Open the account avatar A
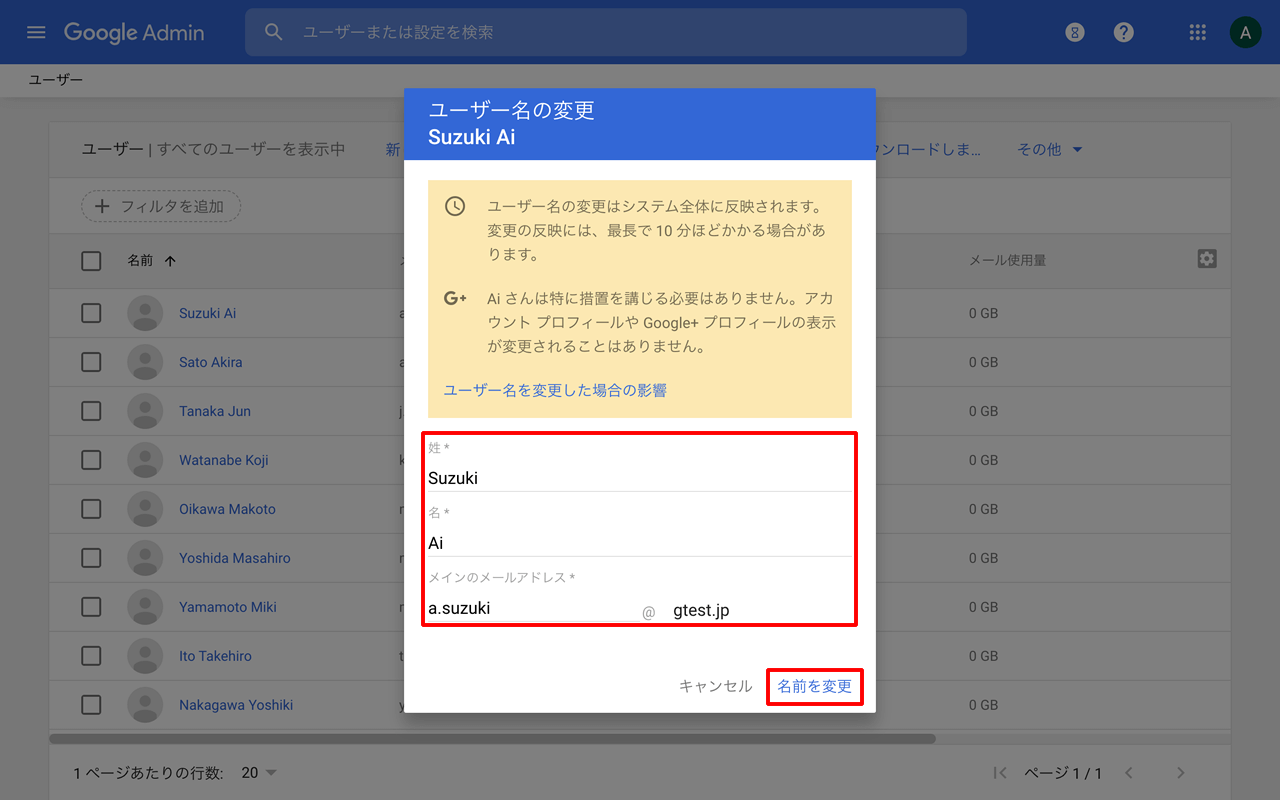Viewport: 1280px width, 800px height. 1245,32
